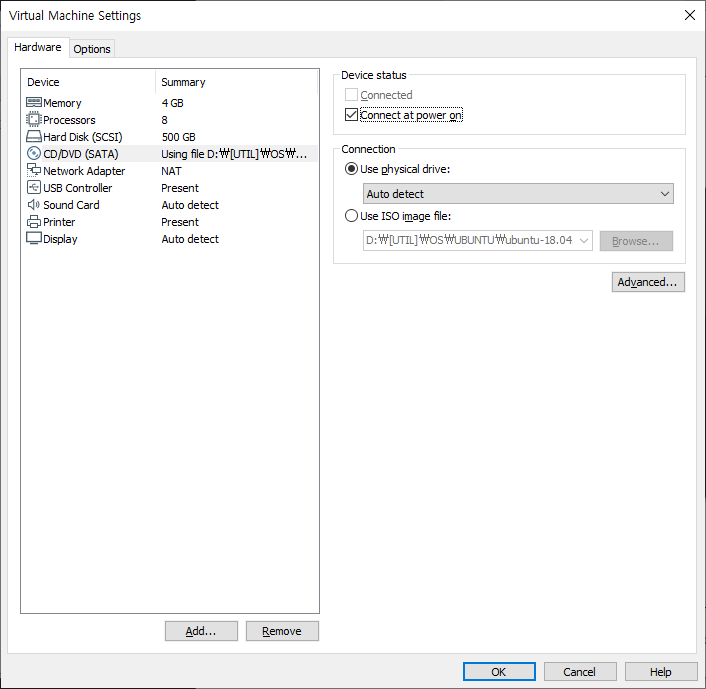
Task: Click Add to add hardware
Action: [x=201, y=631]
